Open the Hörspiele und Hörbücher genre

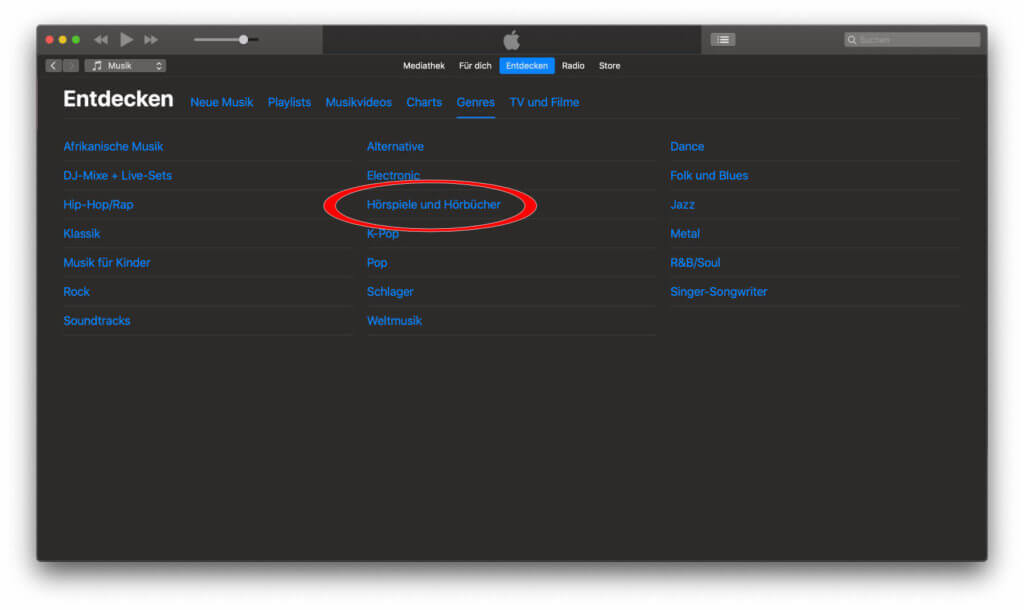click(433, 205)
